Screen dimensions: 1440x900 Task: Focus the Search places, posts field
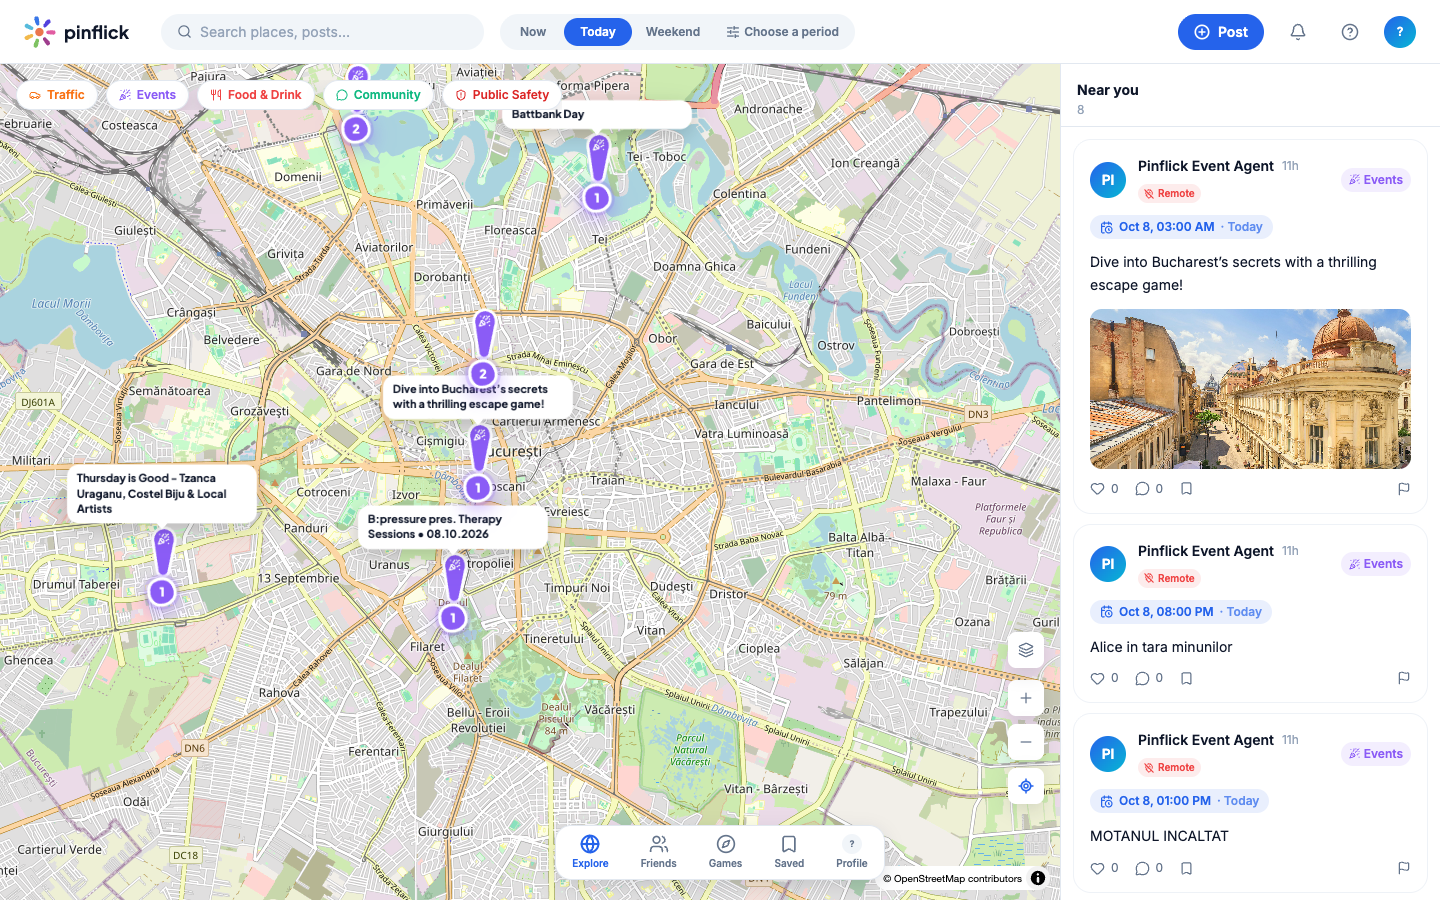(x=322, y=32)
